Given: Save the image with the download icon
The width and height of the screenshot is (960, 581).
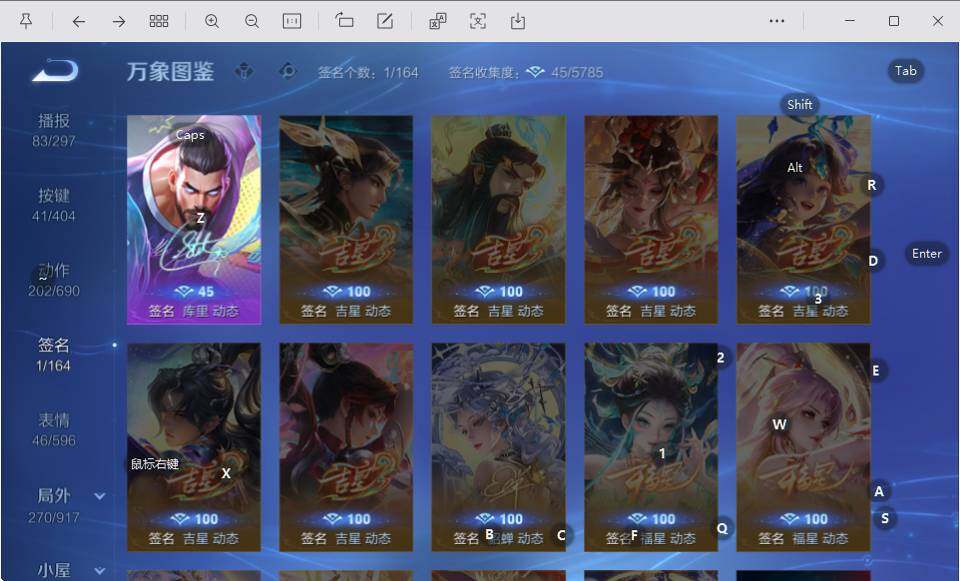Looking at the screenshot, I should 518,21.
